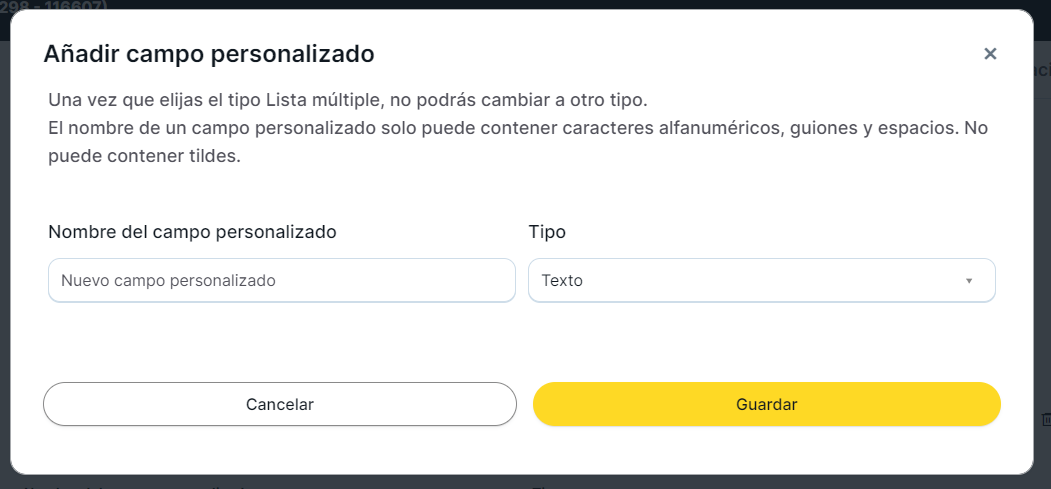Click the "puede contener tildes" text line
Screen dimensions: 1051x489
point(145,157)
